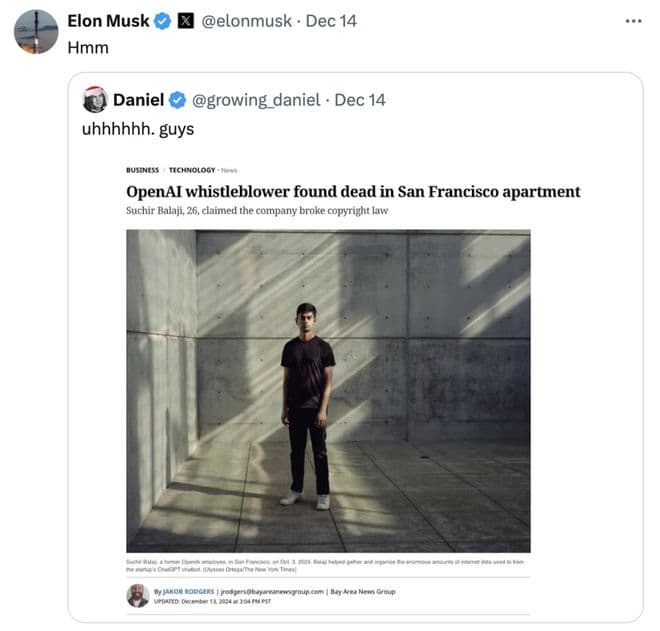Image resolution: width=660 pixels, height=631 pixels.
Task: Click Daniel's Santa hat profile avatar
Action: [95, 99]
